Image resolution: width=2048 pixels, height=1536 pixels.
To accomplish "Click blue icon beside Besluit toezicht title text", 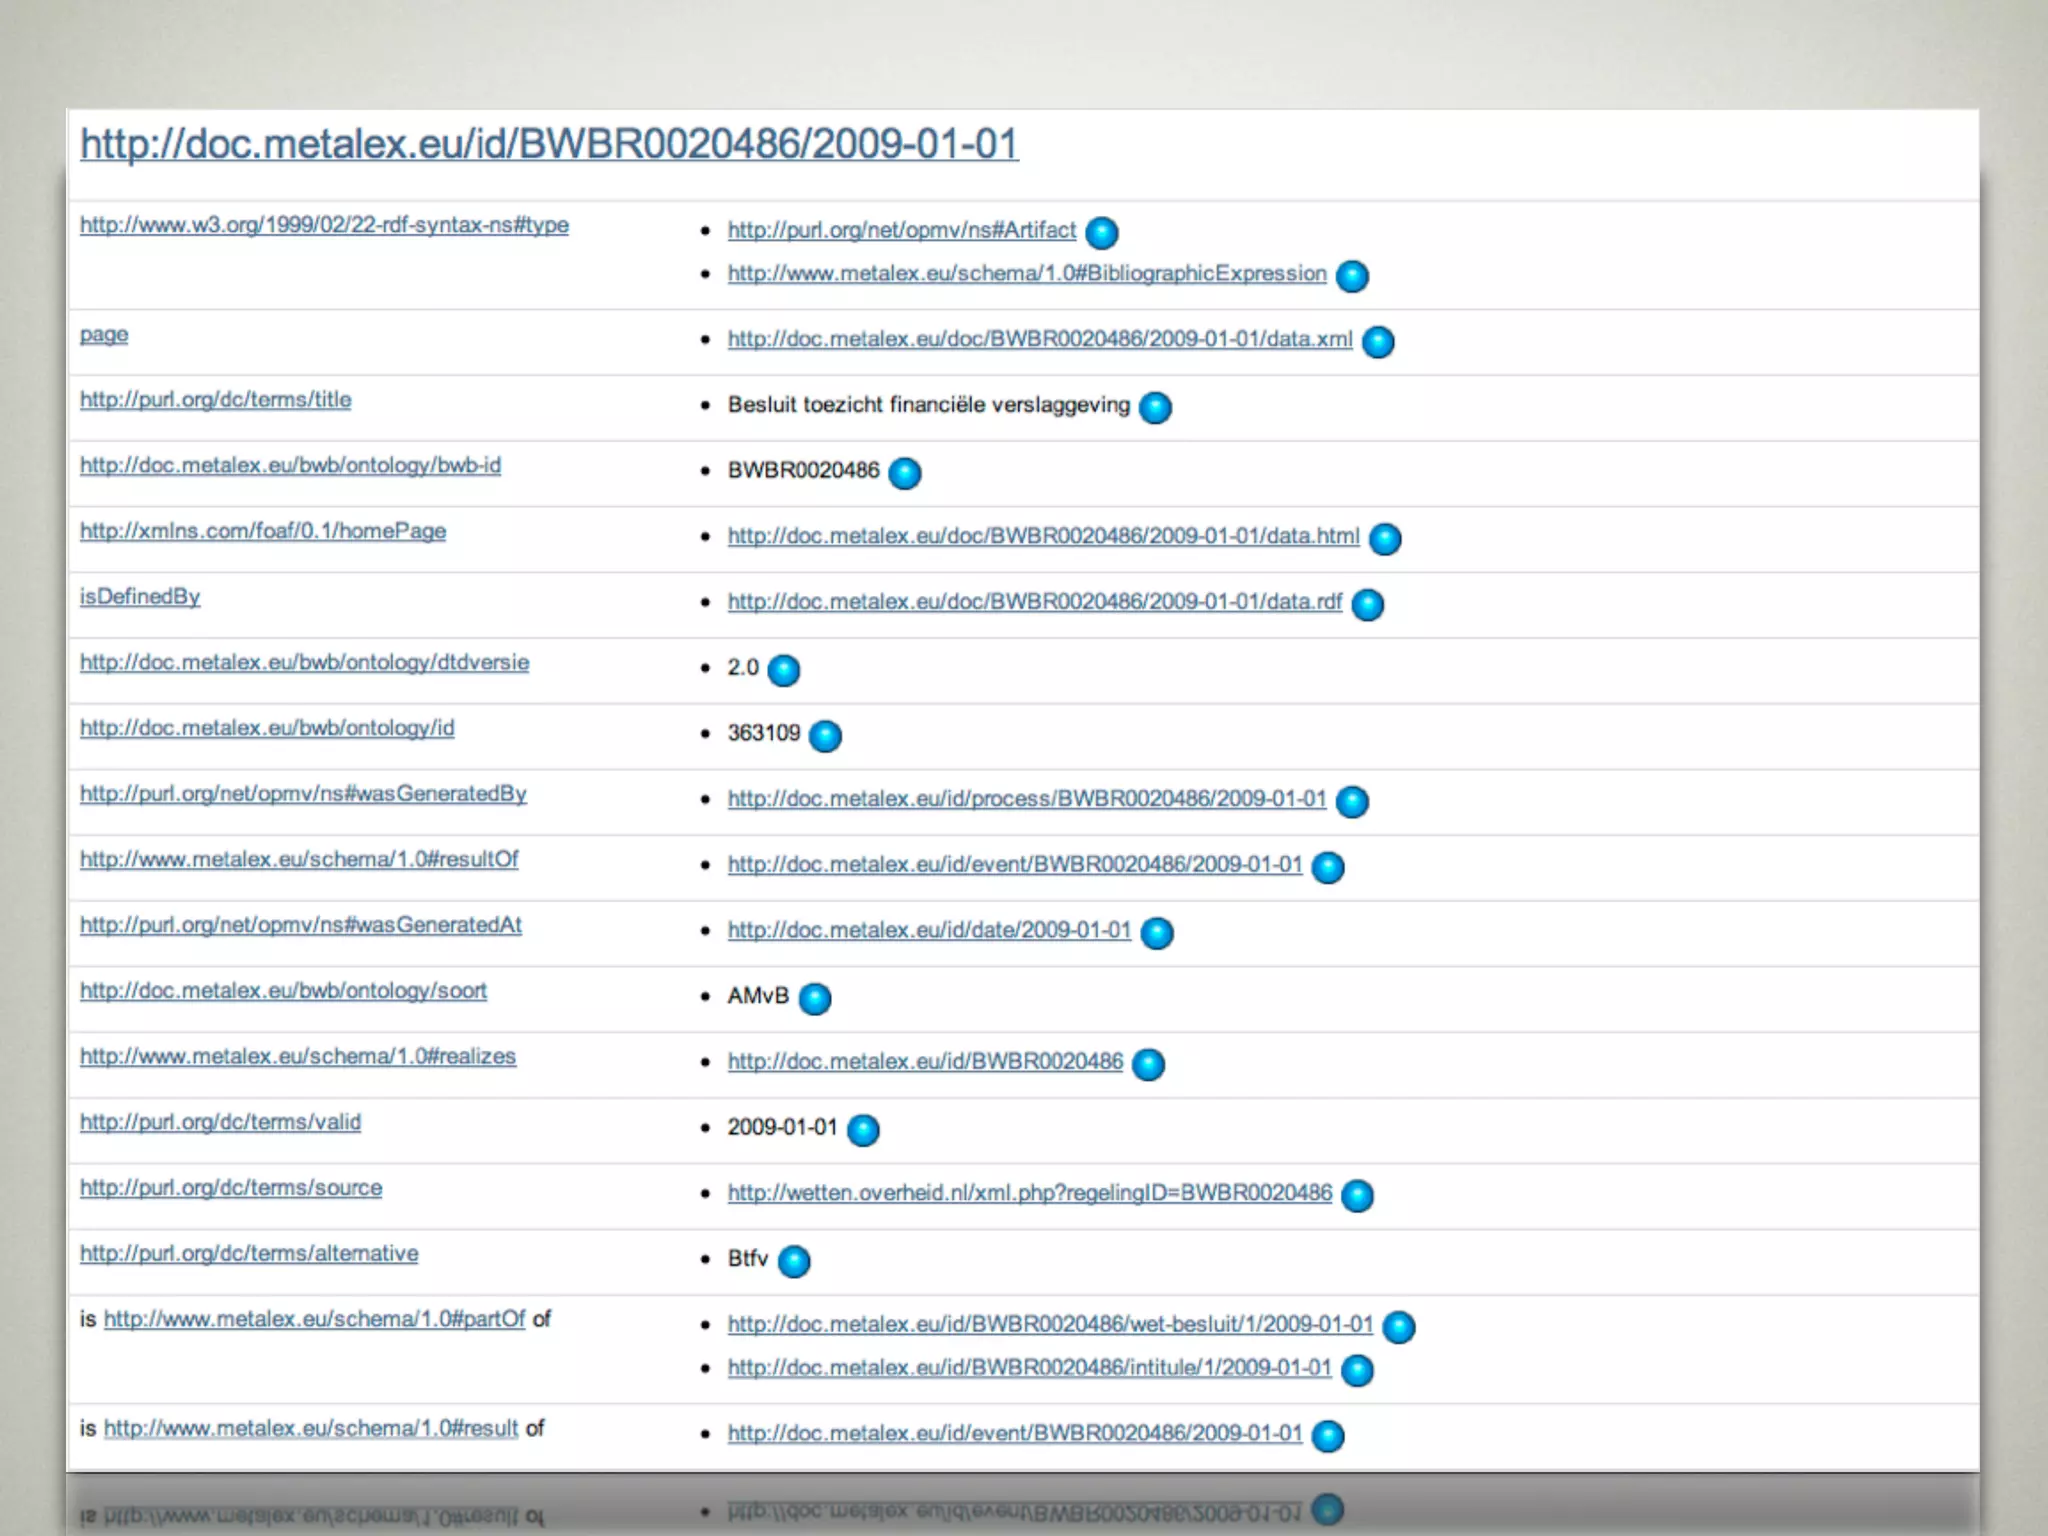I will tap(1155, 407).
